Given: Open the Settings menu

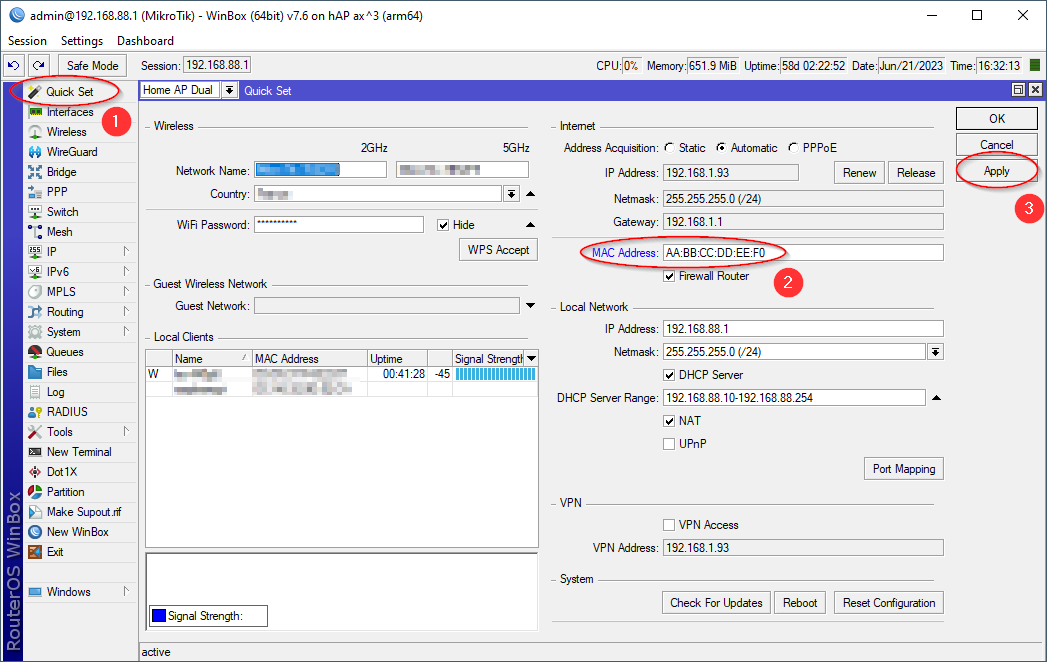Looking at the screenshot, I should pos(82,41).
